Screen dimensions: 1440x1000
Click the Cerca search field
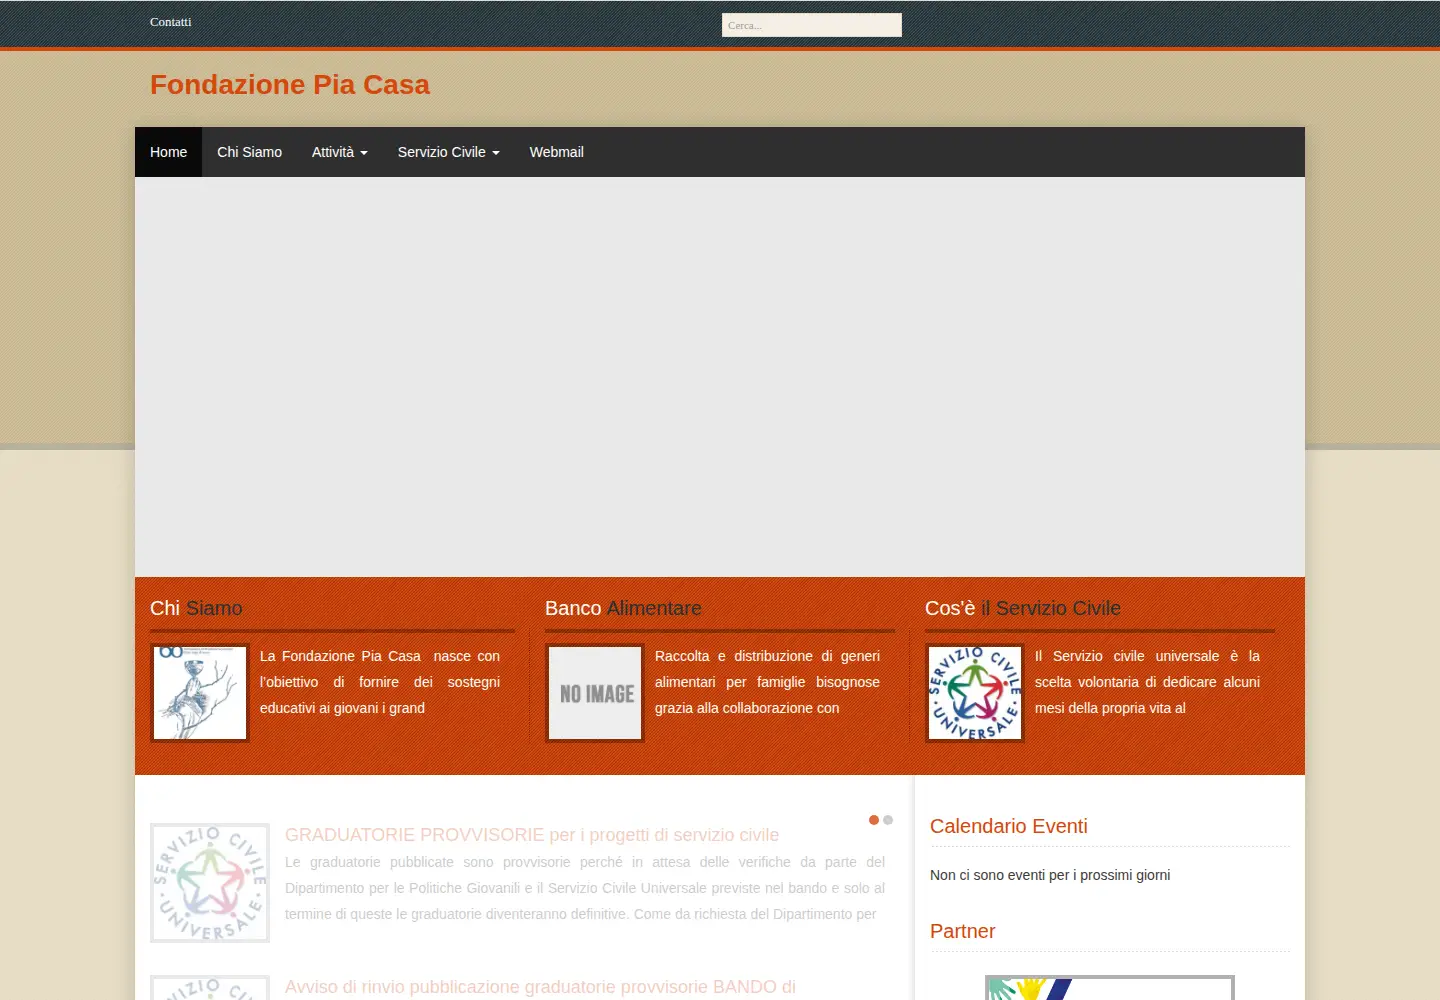[x=812, y=25]
